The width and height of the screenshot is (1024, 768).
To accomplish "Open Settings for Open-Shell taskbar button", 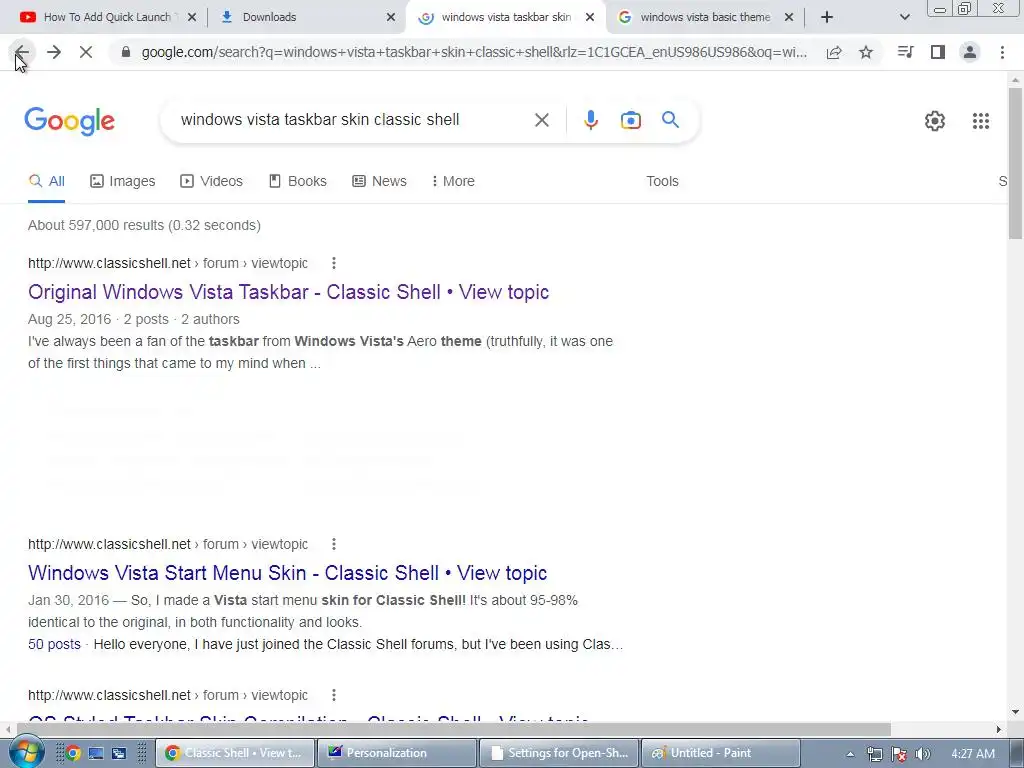I will click(x=559, y=753).
